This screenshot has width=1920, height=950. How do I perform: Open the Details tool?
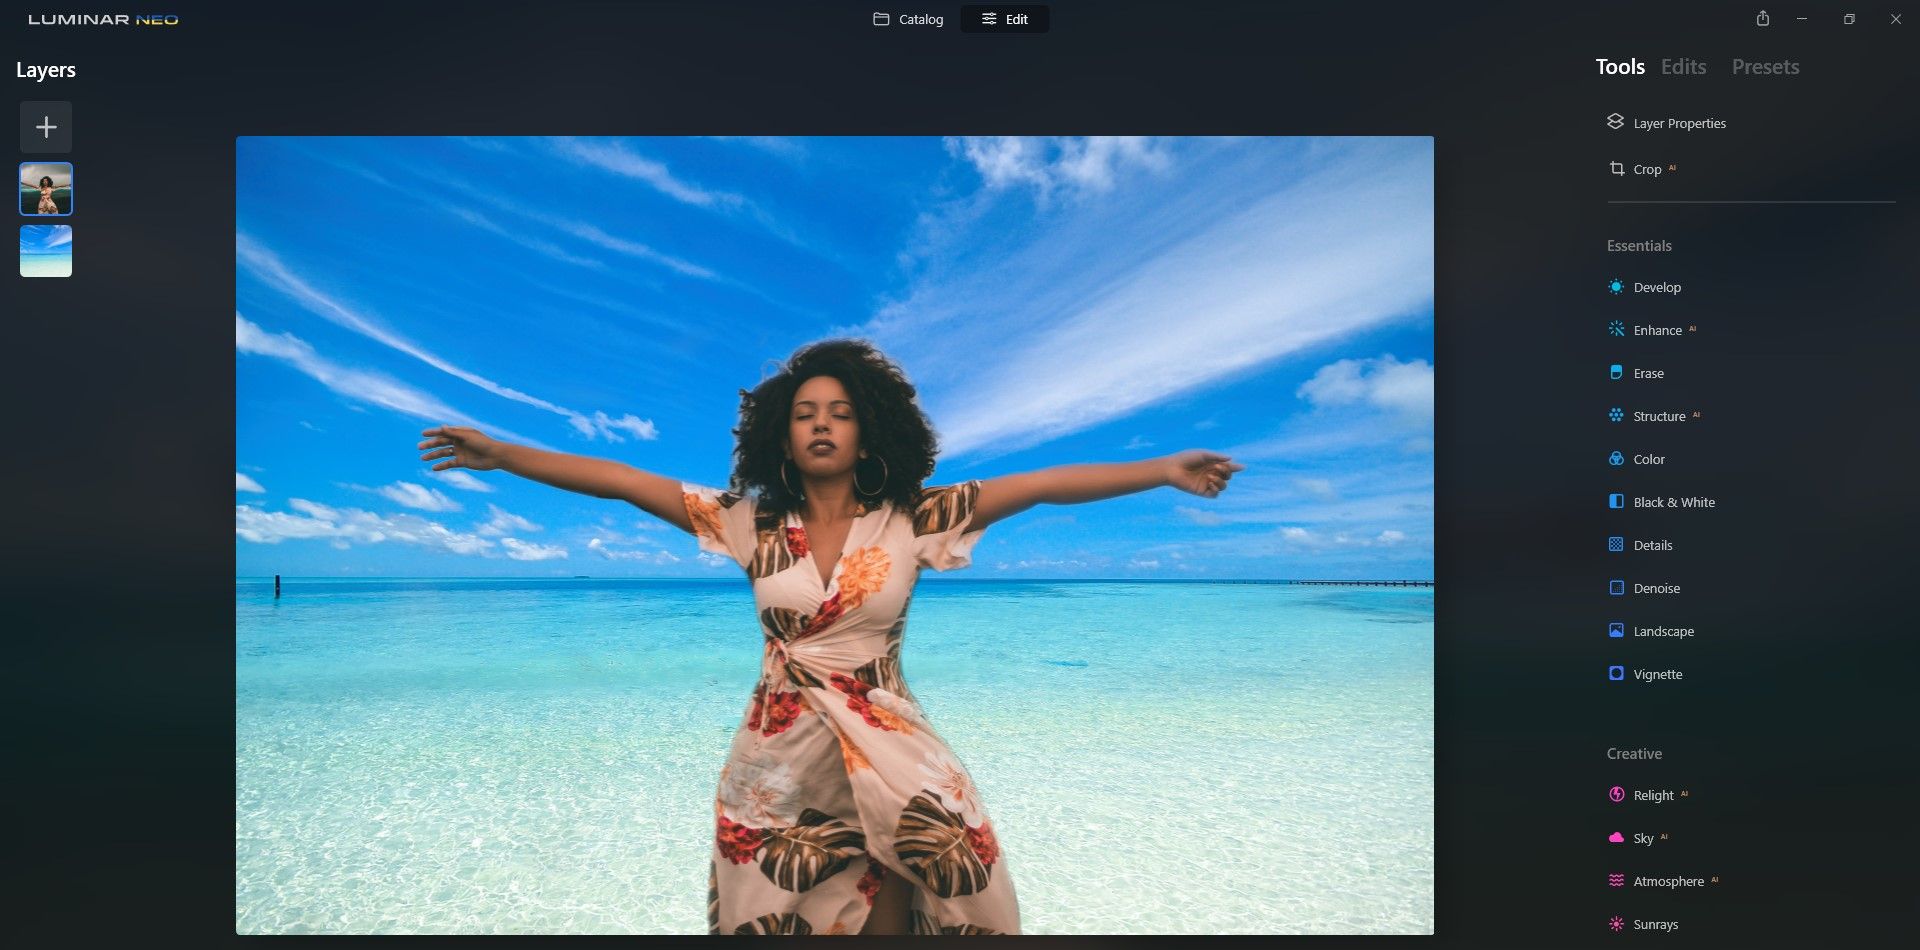[x=1640, y=545]
